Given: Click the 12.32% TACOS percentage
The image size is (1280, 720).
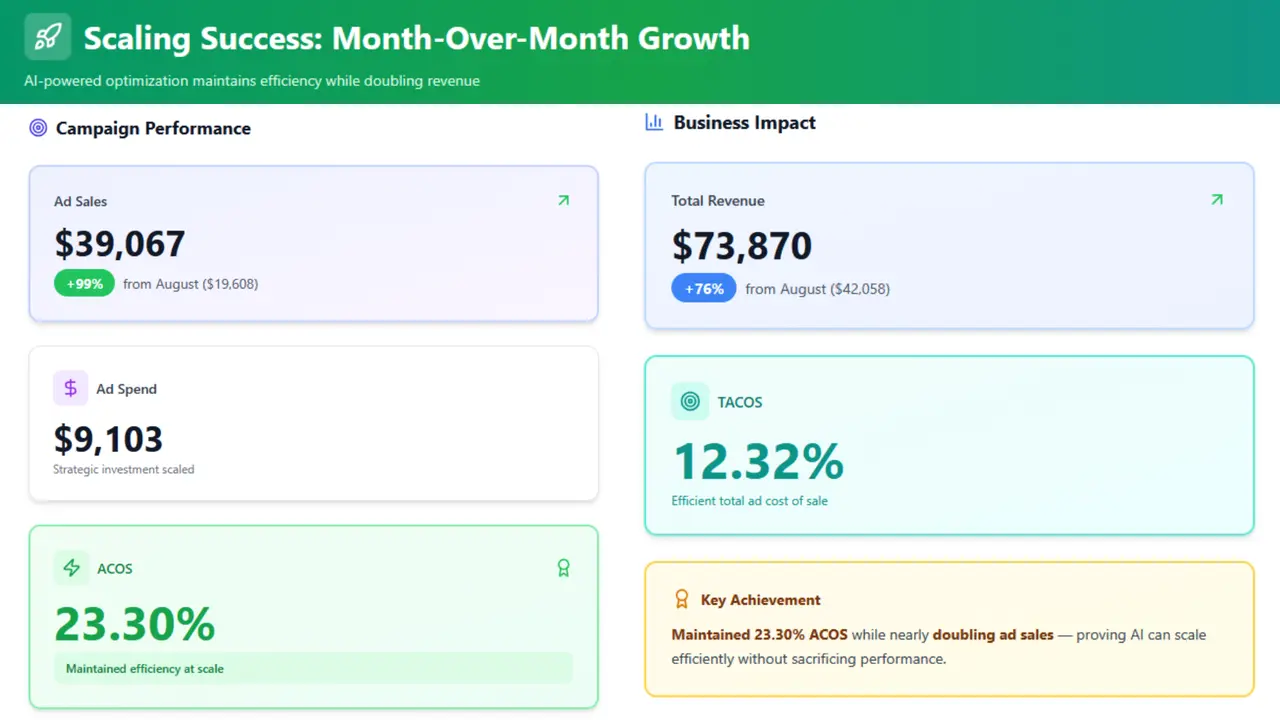Looking at the screenshot, I should click(758, 461).
